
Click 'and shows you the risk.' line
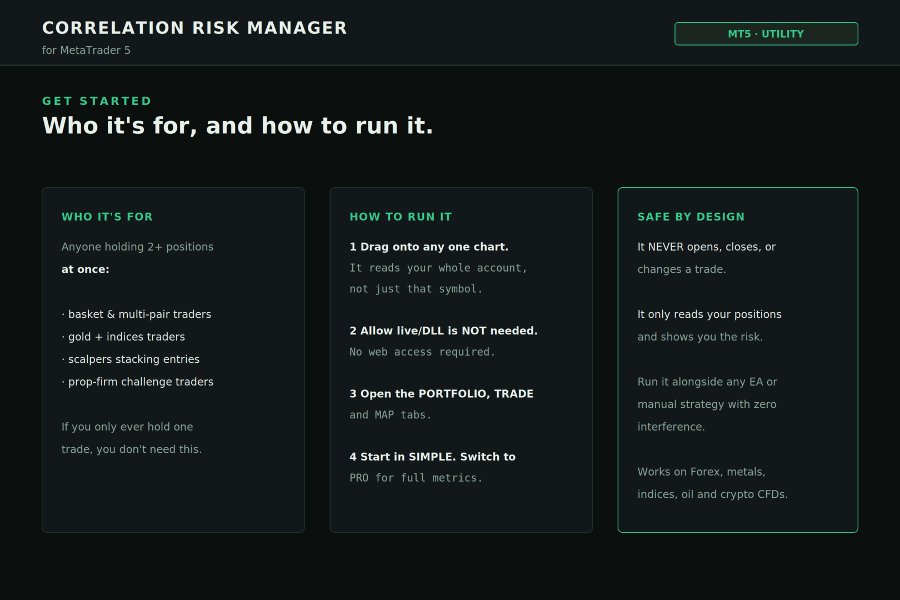pos(700,336)
